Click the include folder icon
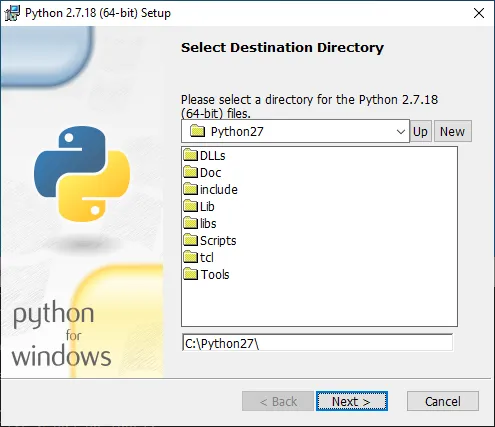Screen dimensions: 495x427 tap(191, 189)
